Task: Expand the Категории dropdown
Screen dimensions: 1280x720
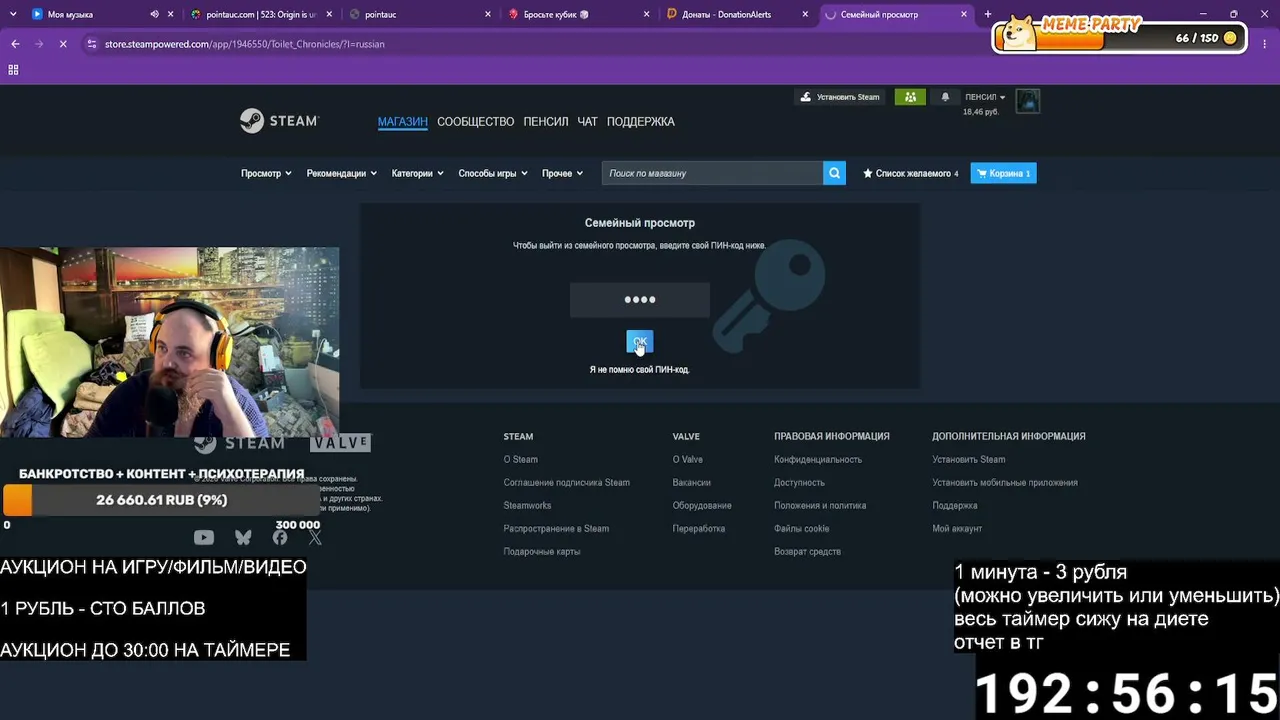Action: (417, 173)
